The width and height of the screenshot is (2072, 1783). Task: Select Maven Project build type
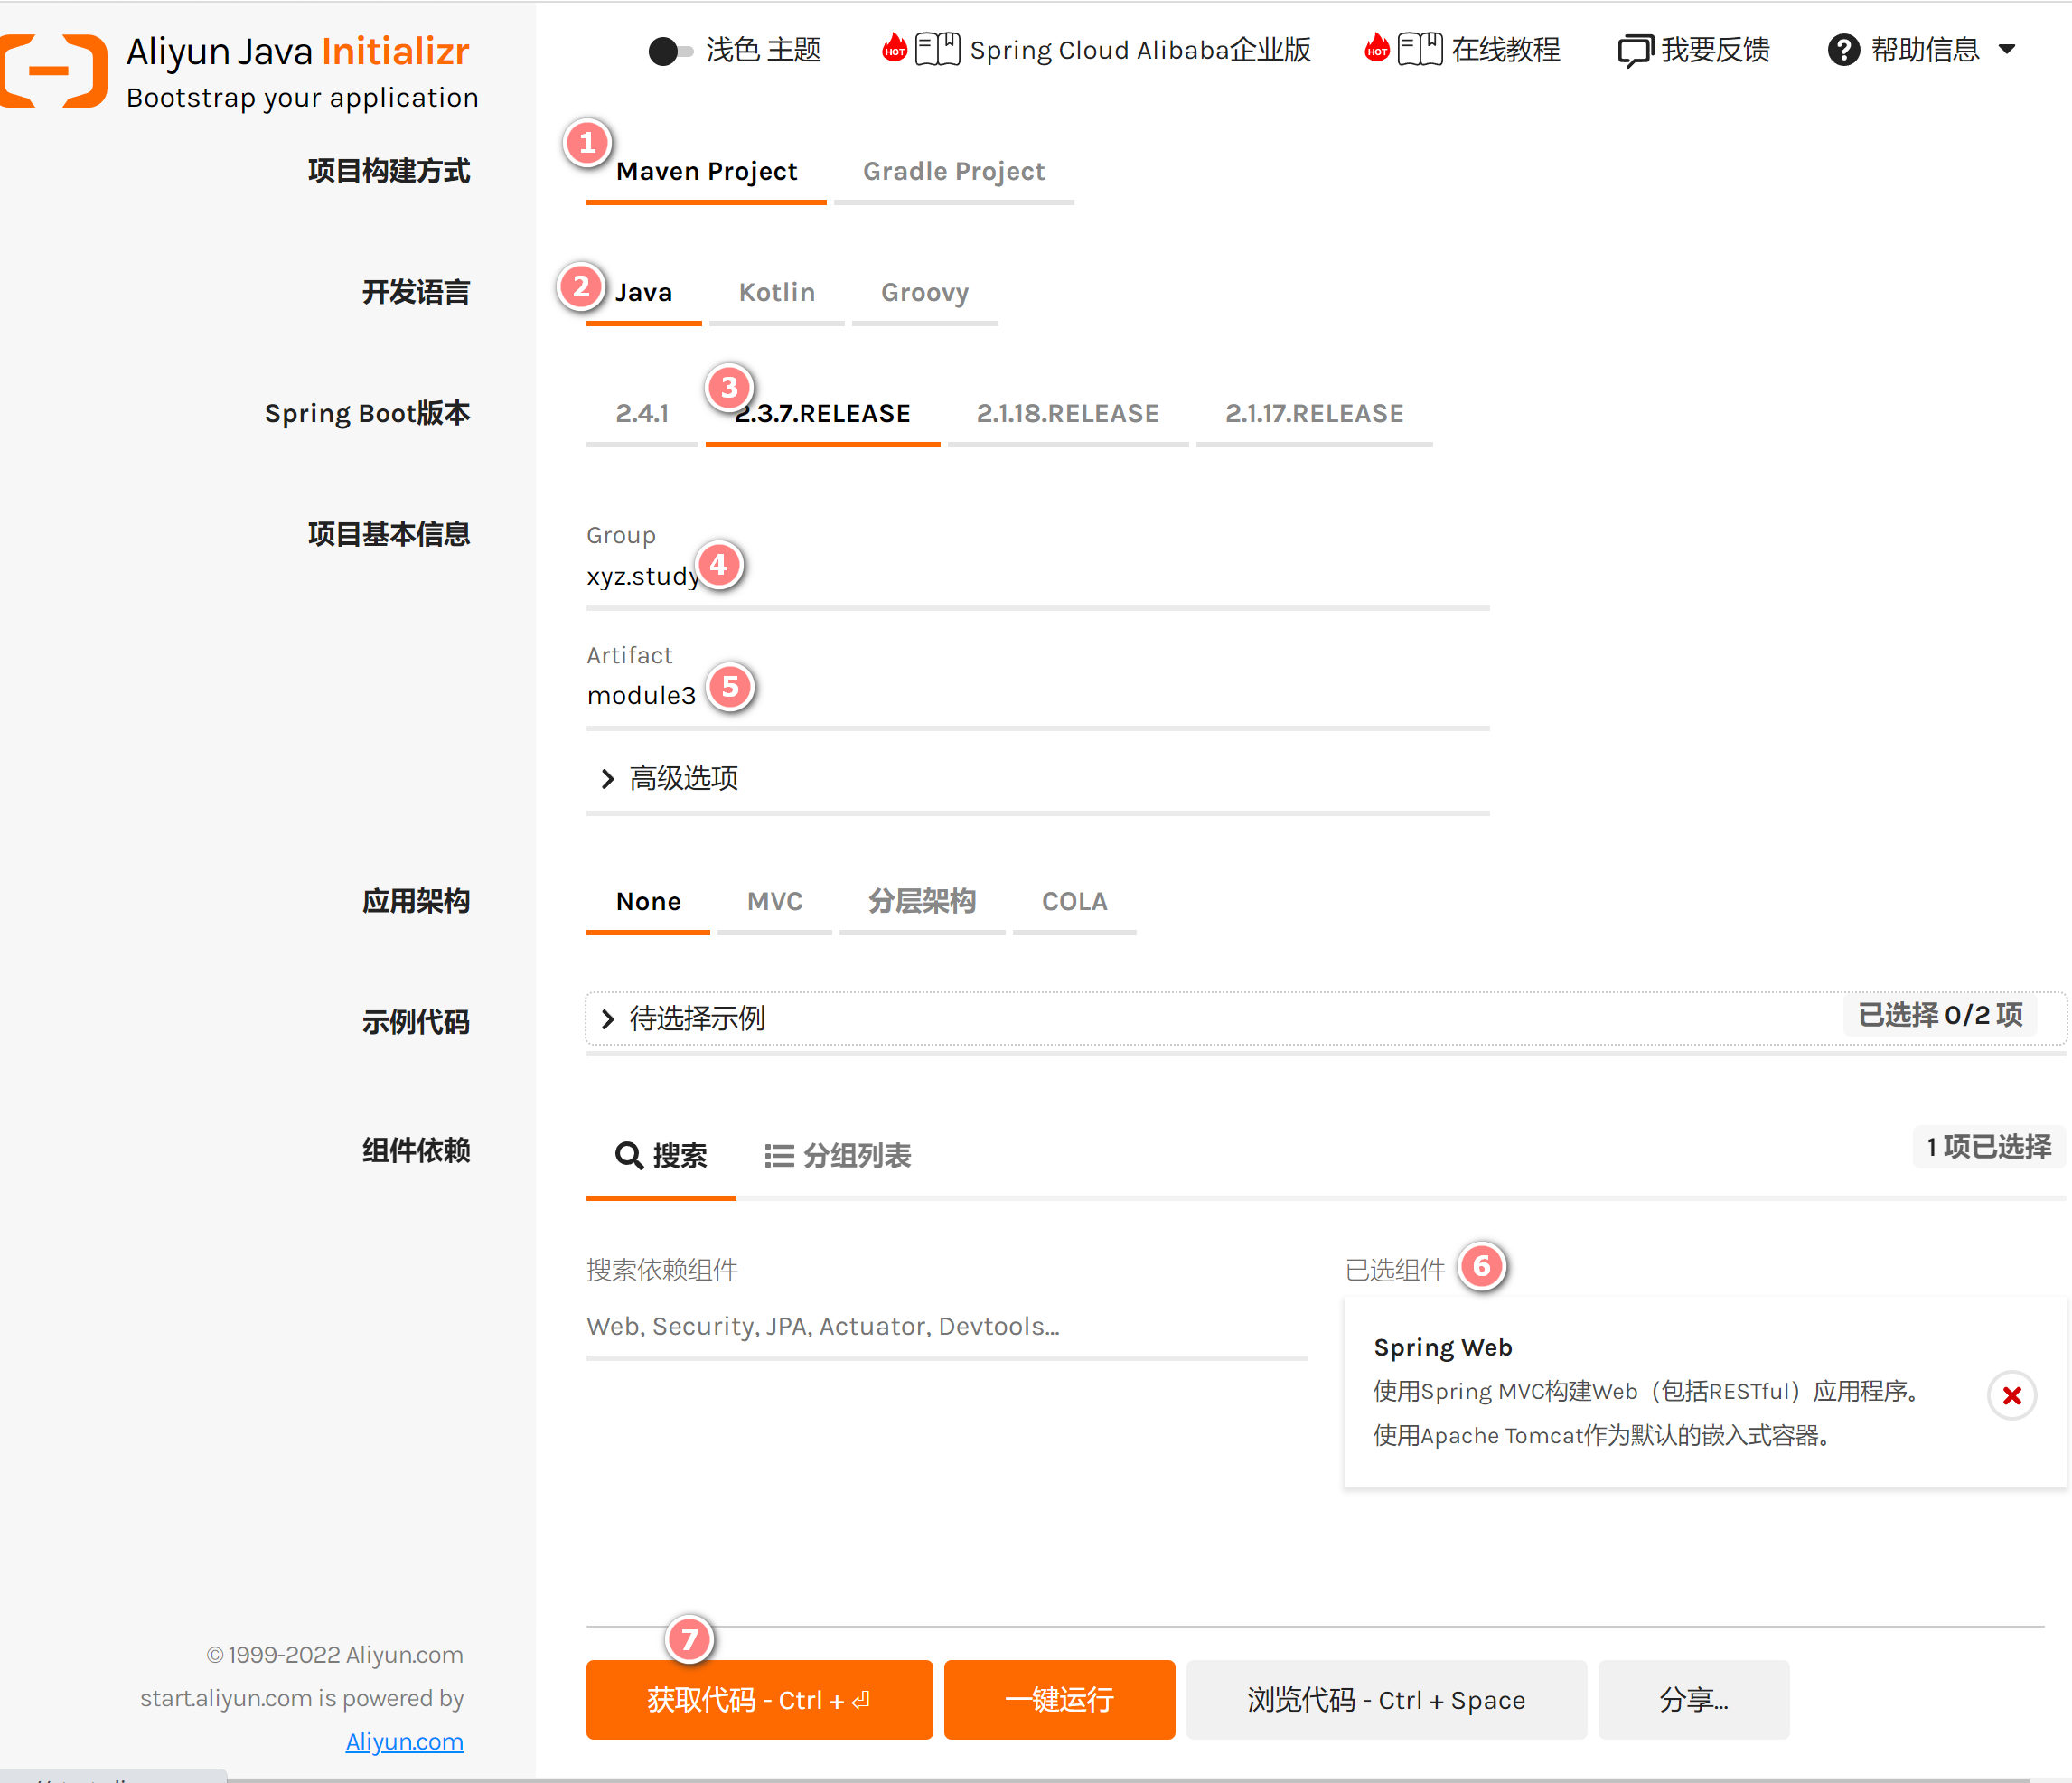706,172
